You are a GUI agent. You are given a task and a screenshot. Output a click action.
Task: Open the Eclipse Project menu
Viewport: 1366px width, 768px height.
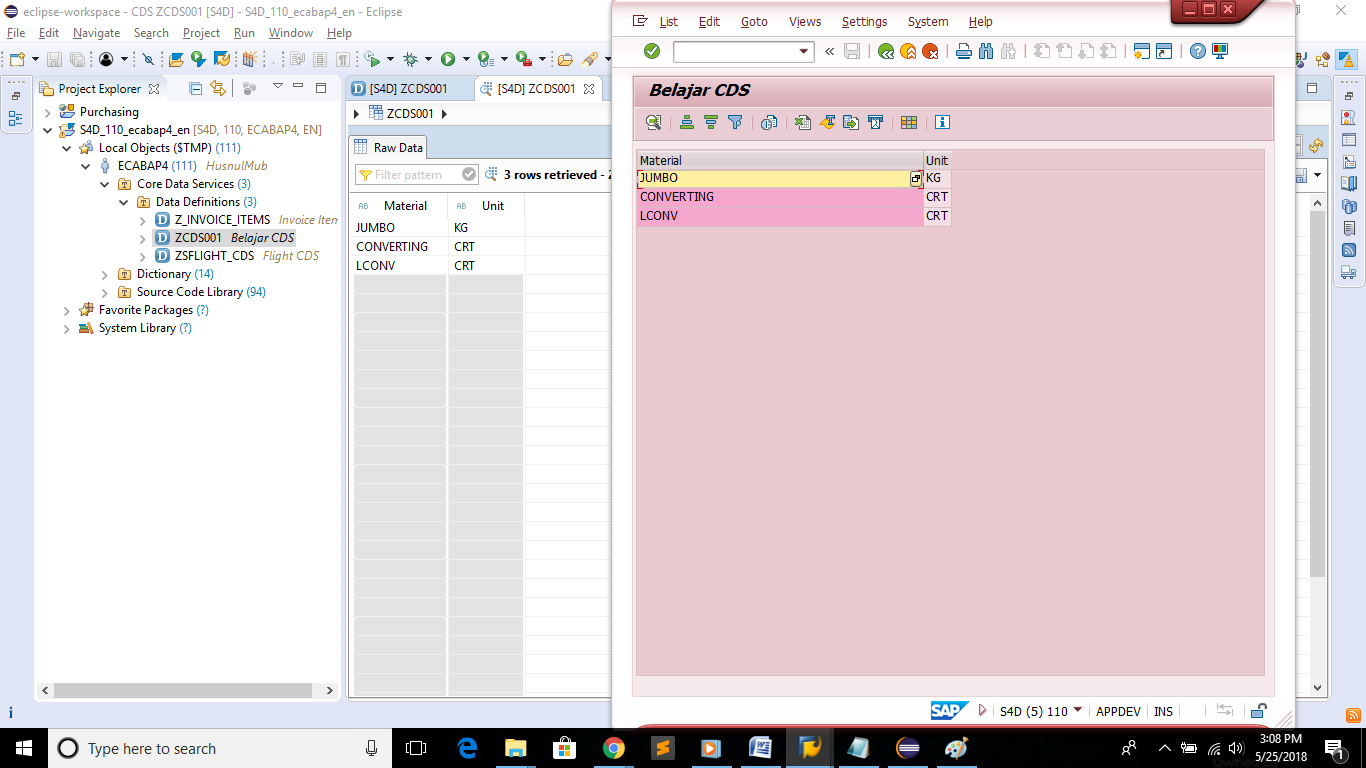201,33
